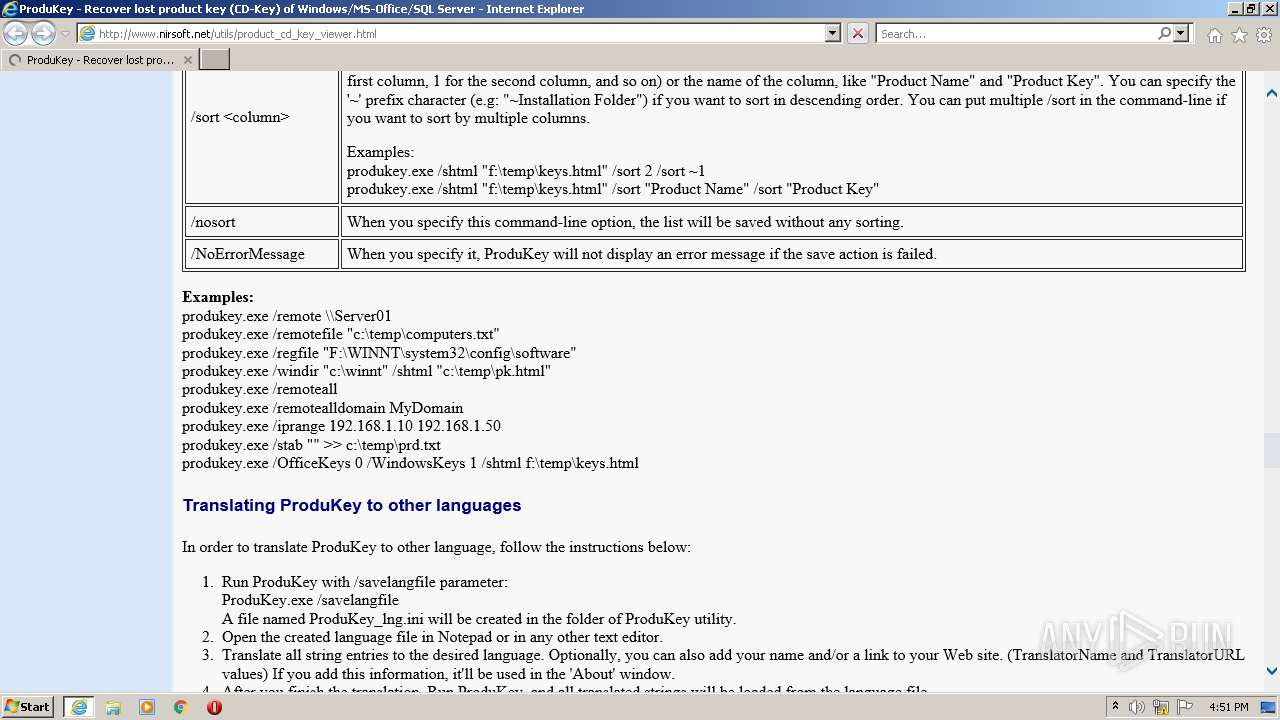Image resolution: width=1280 pixels, height=720 pixels.
Task: Open Favorites with the star icon
Action: click(x=1239, y=35)
